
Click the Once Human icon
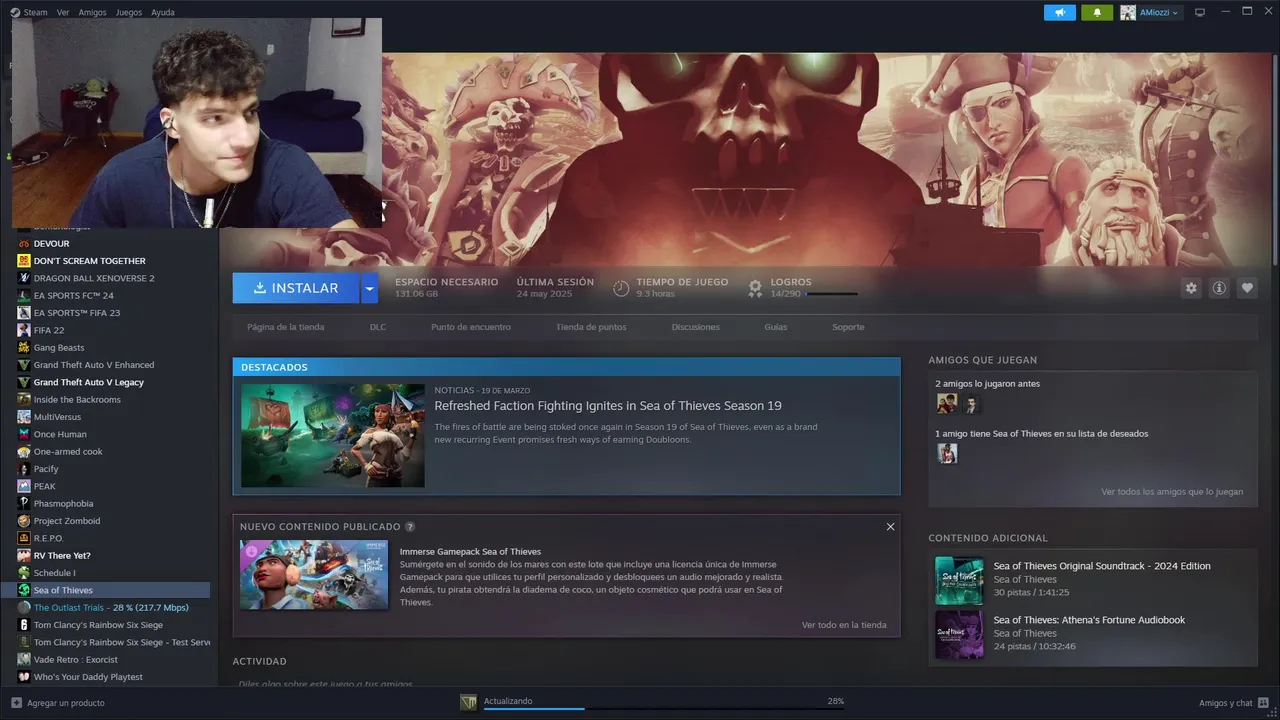click(x=24, y=434)
